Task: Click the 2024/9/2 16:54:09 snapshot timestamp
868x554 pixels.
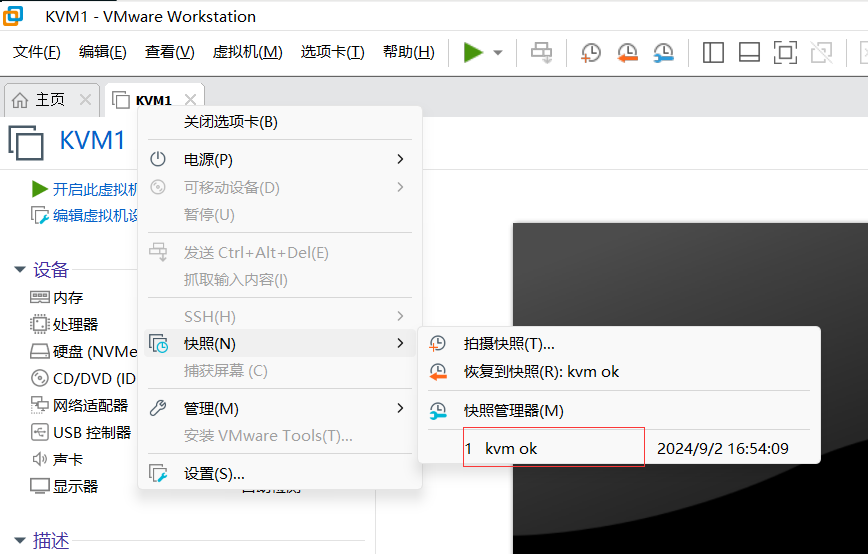Action: click(722, 448)
